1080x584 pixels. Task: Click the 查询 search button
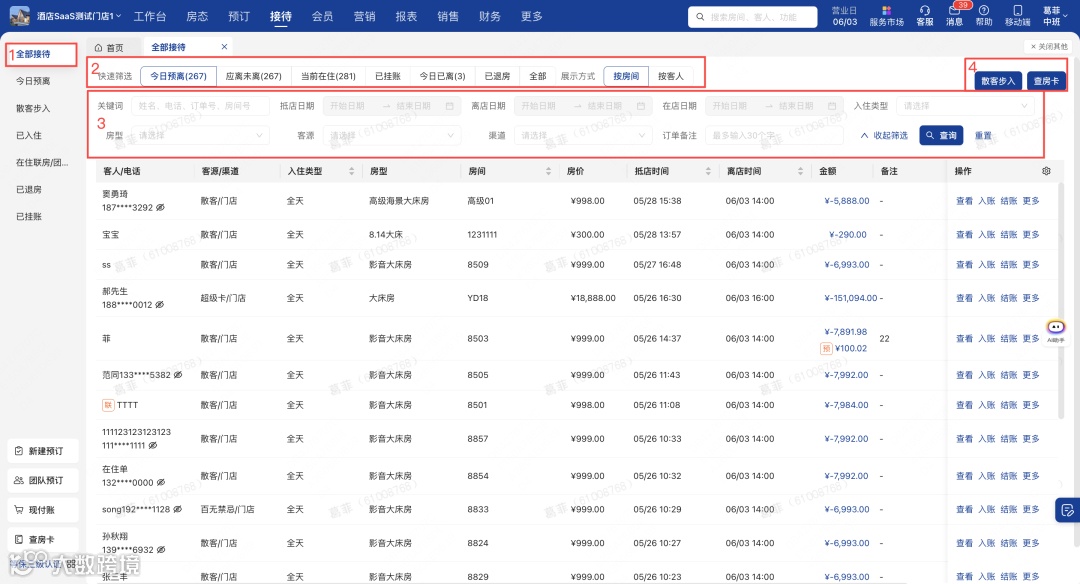click(941, 136)
